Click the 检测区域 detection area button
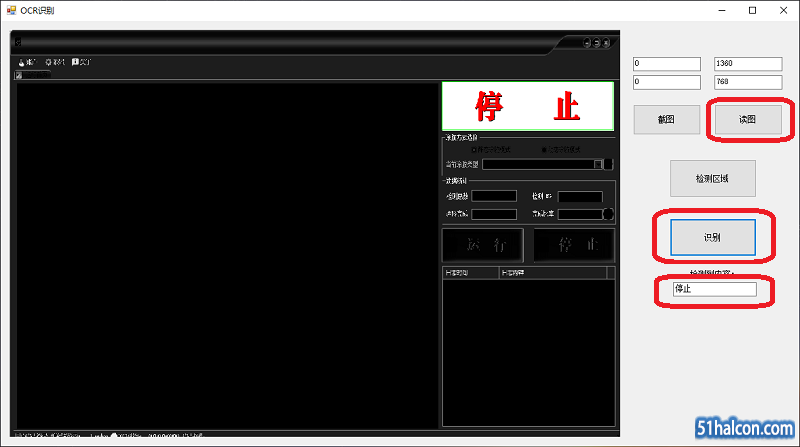This screenshot has width=800, height=447. click(x=712, y=178)
